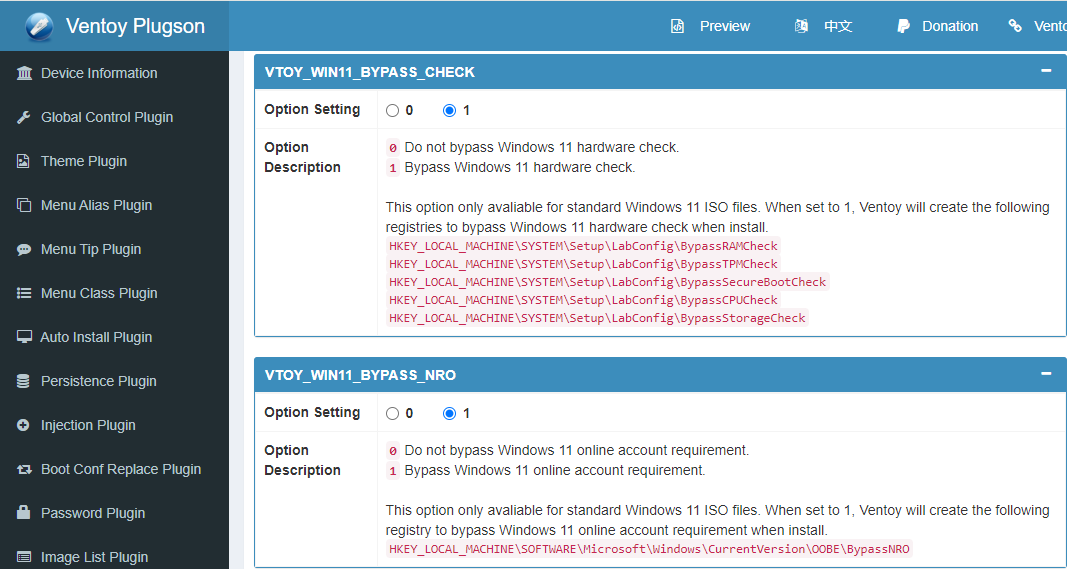
Task: Open Injection Plugin page
Action: [88, 425]
